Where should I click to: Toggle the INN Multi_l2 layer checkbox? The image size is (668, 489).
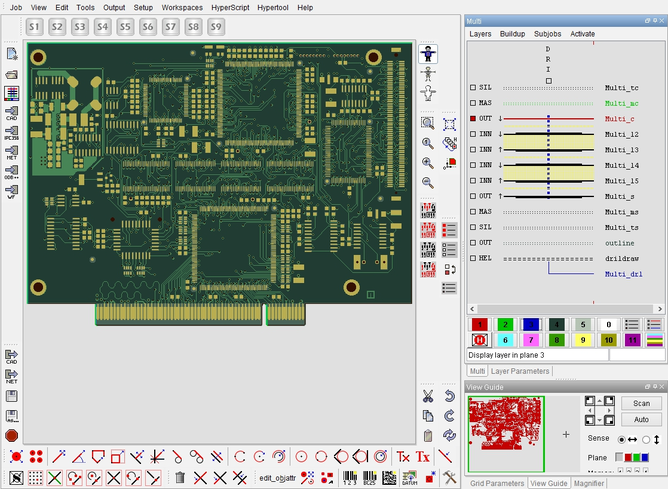pyautogui.click(x=473, y=134)
